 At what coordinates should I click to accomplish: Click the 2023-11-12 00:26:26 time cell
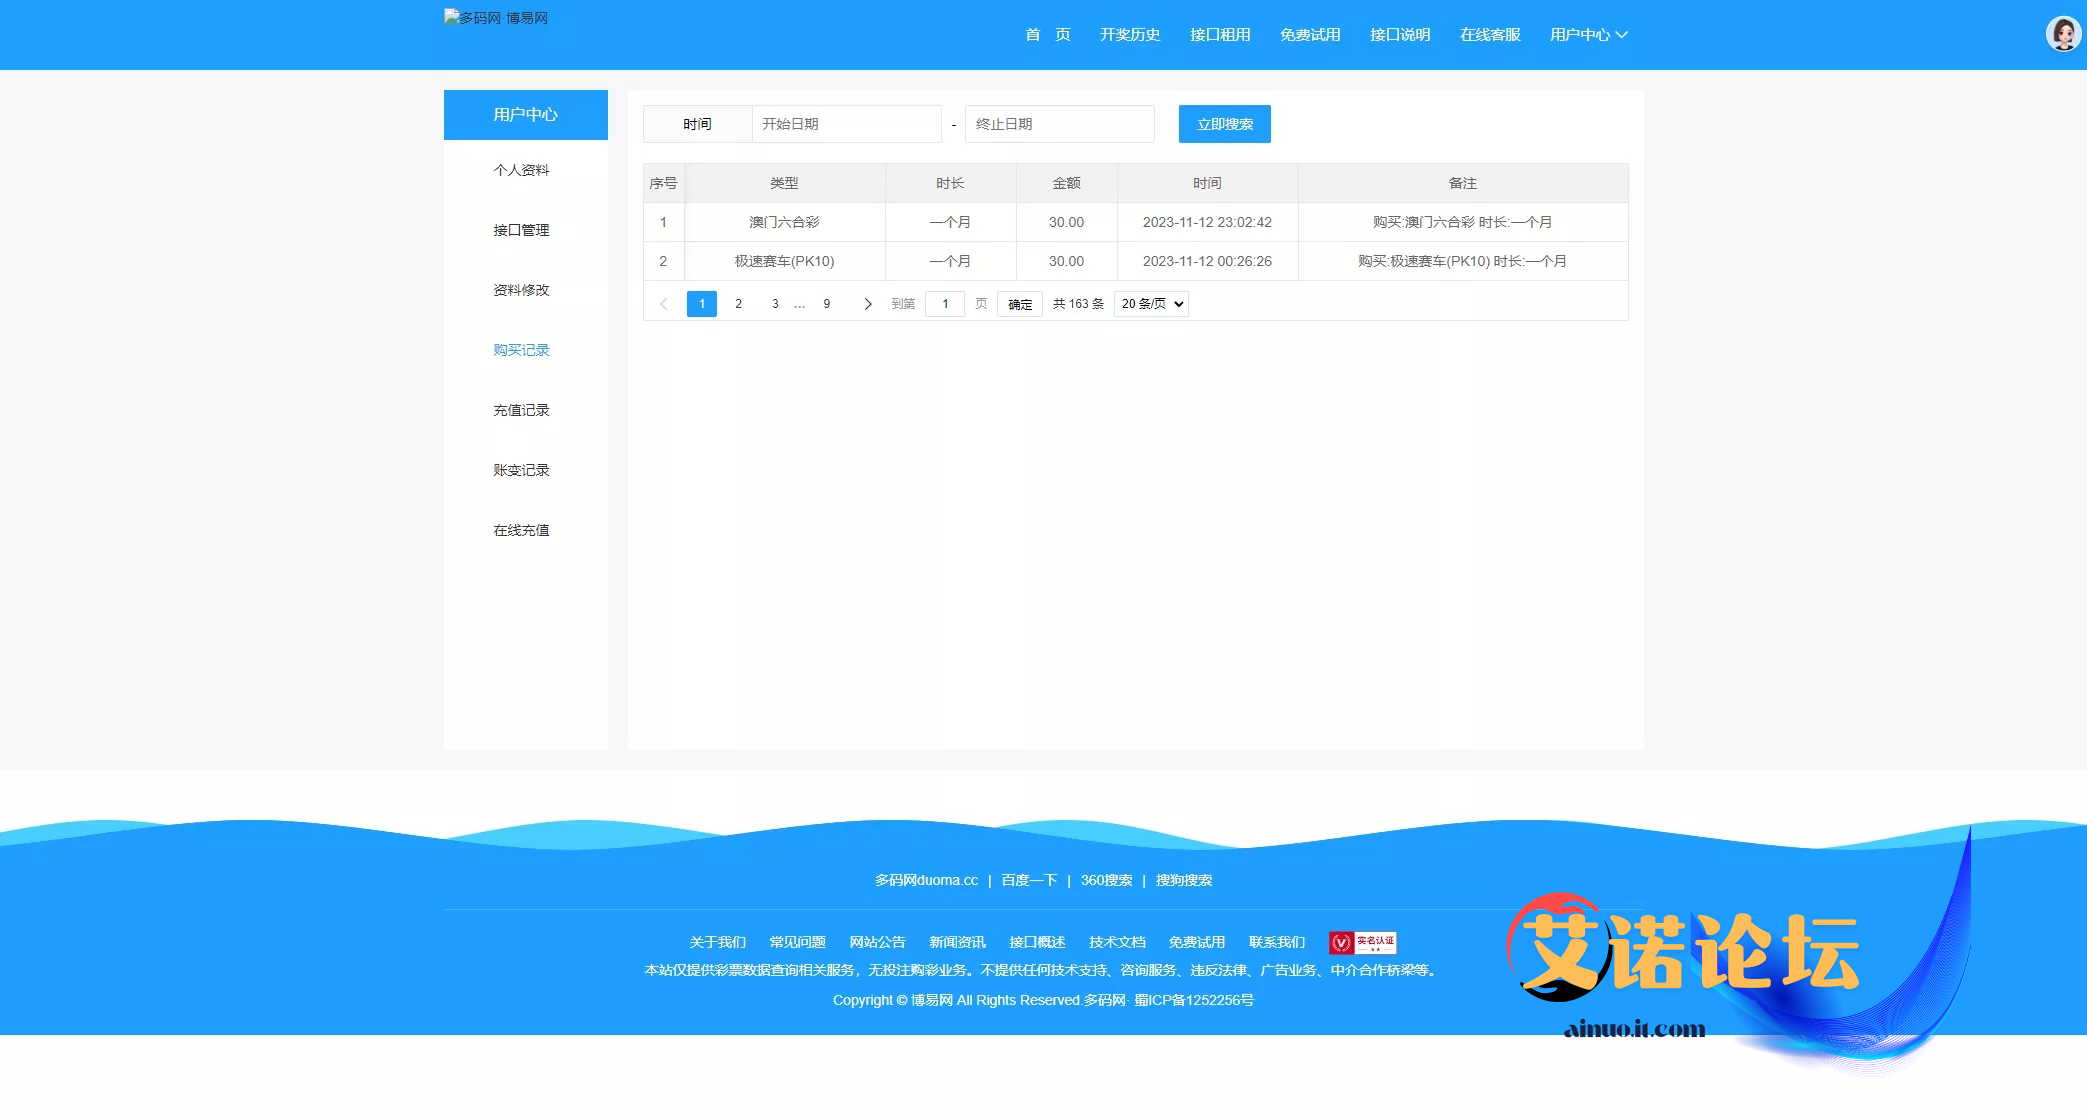1207,261
